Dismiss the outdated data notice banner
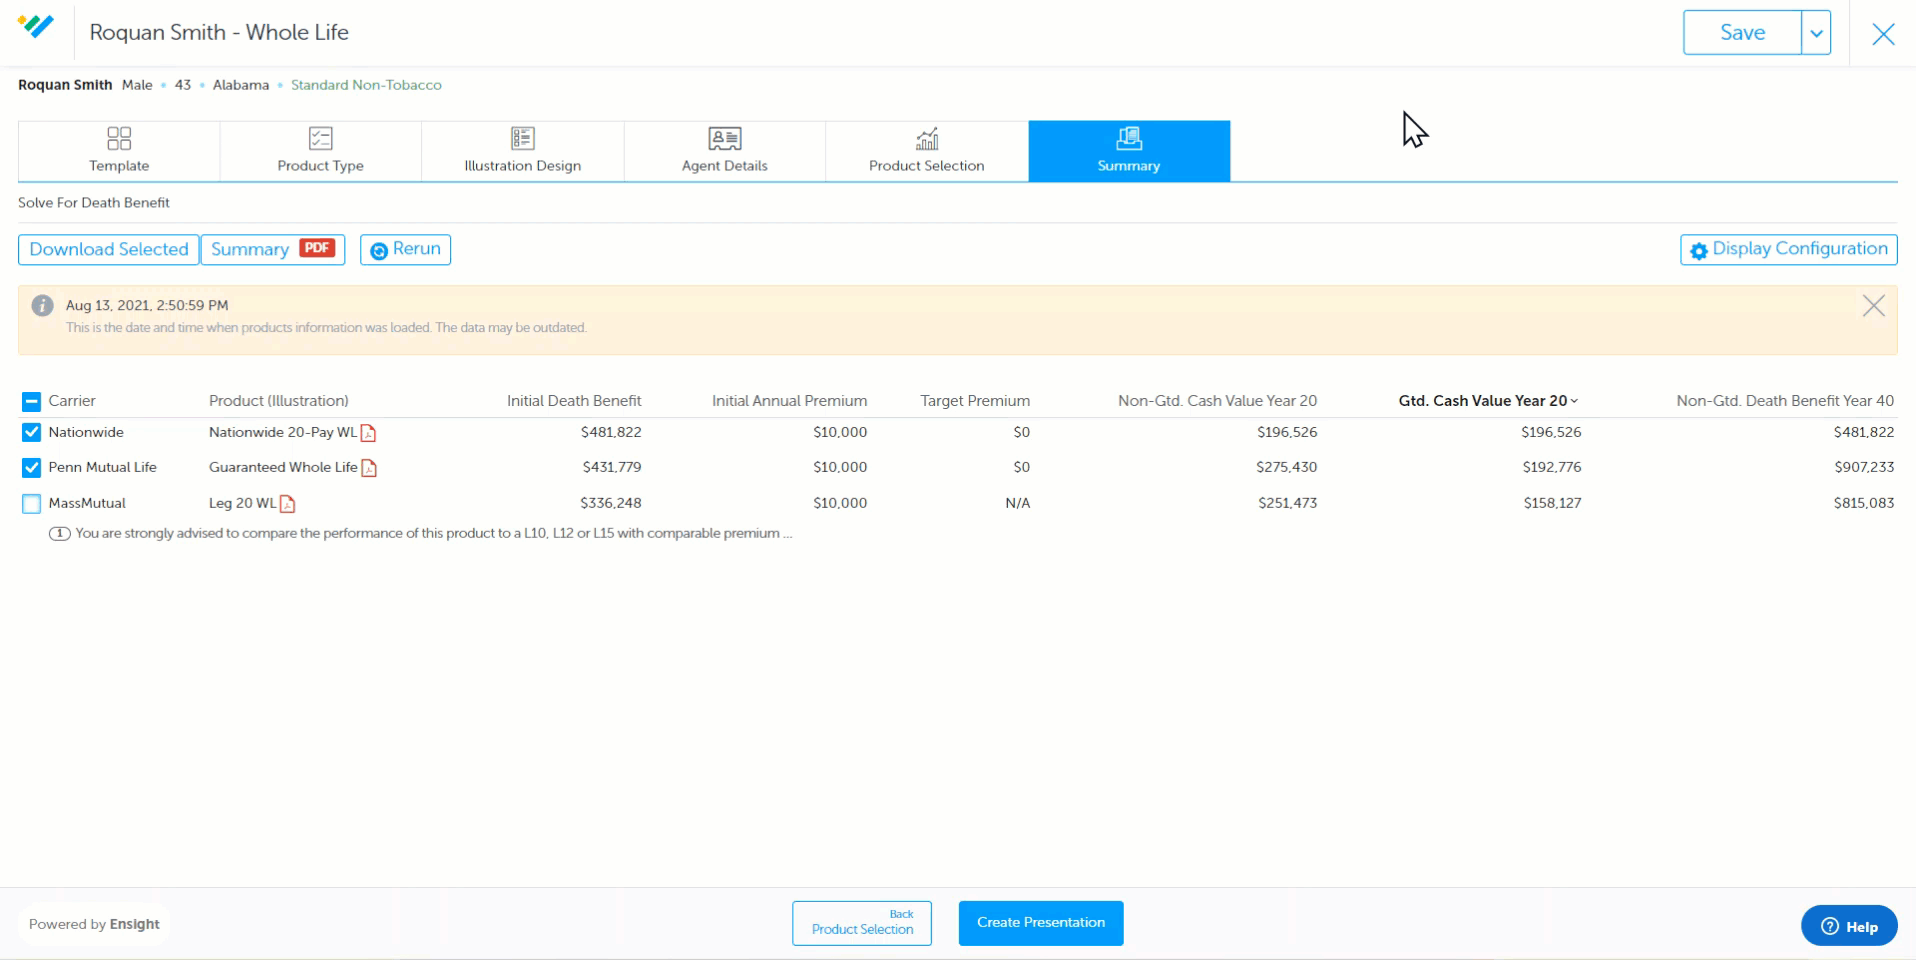 pyautogui.click(x=1873, y=306)
